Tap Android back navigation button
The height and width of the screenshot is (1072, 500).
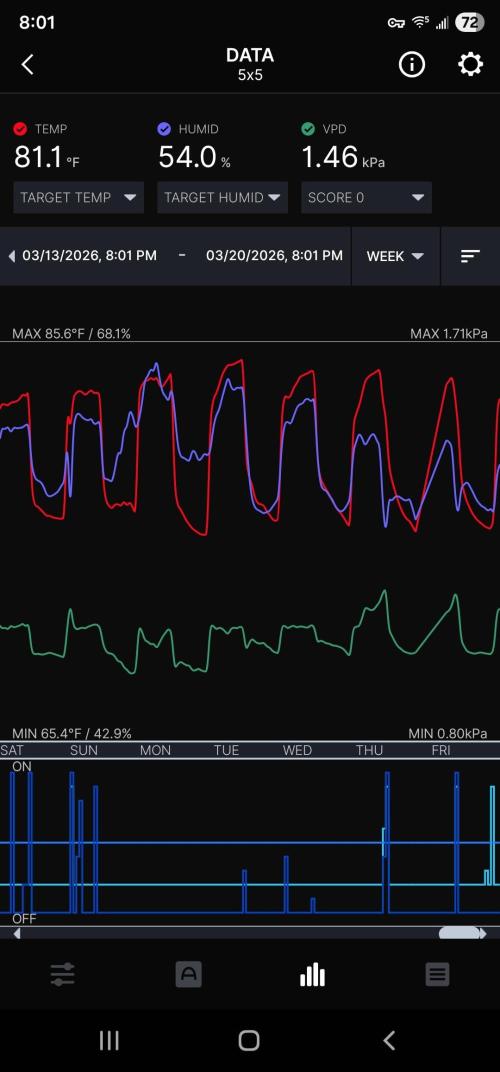[x=389, y=1041]
